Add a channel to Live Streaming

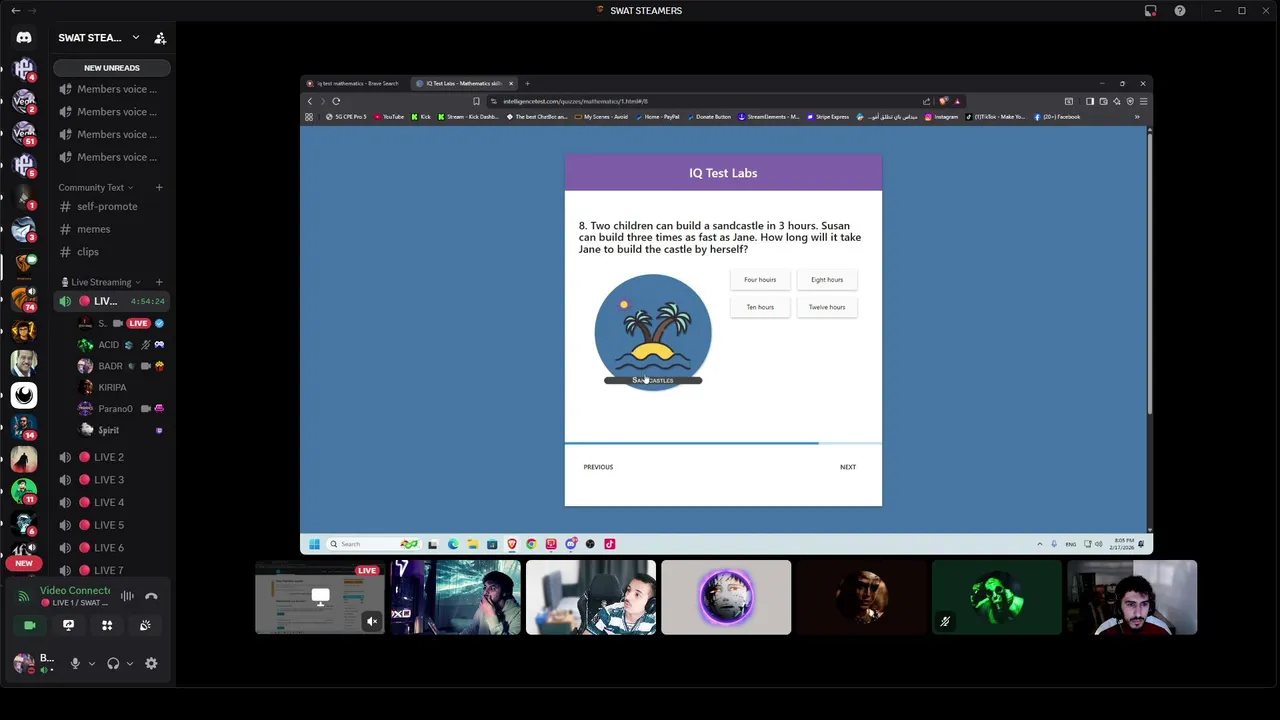(159, 282)
